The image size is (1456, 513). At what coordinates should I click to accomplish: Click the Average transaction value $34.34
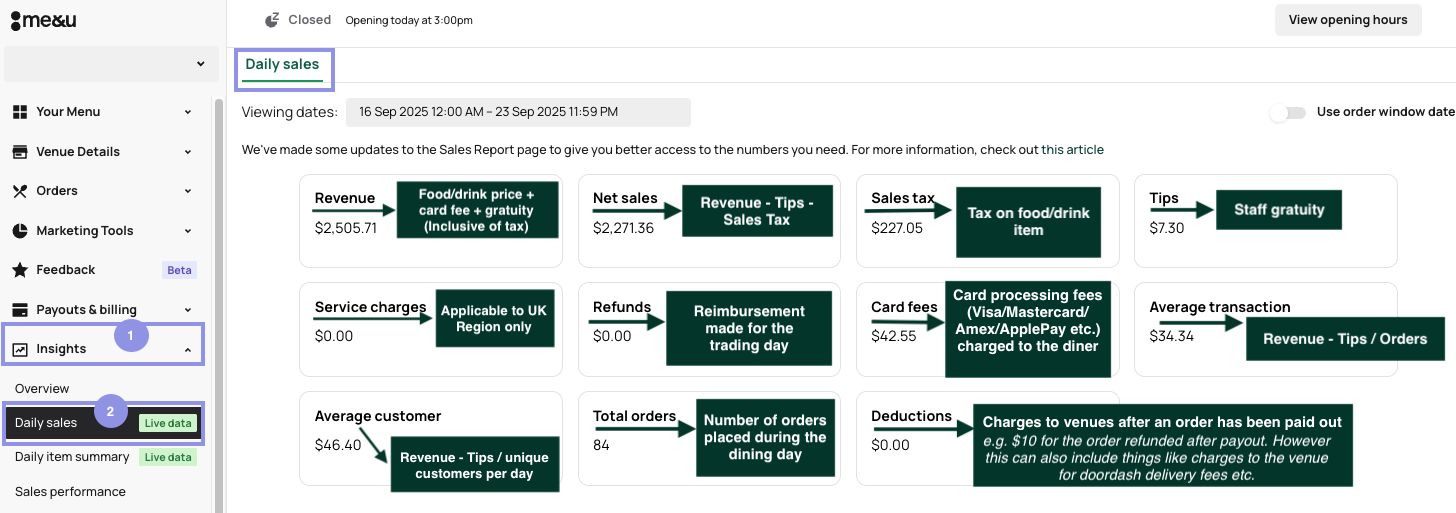click(x=1172, y=336)
